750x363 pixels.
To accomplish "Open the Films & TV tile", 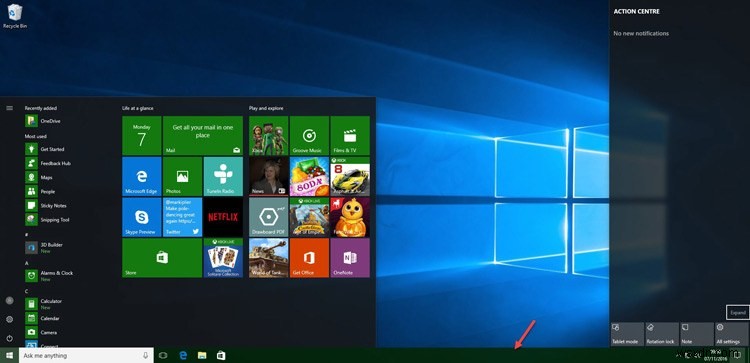I will coord(350,135).
